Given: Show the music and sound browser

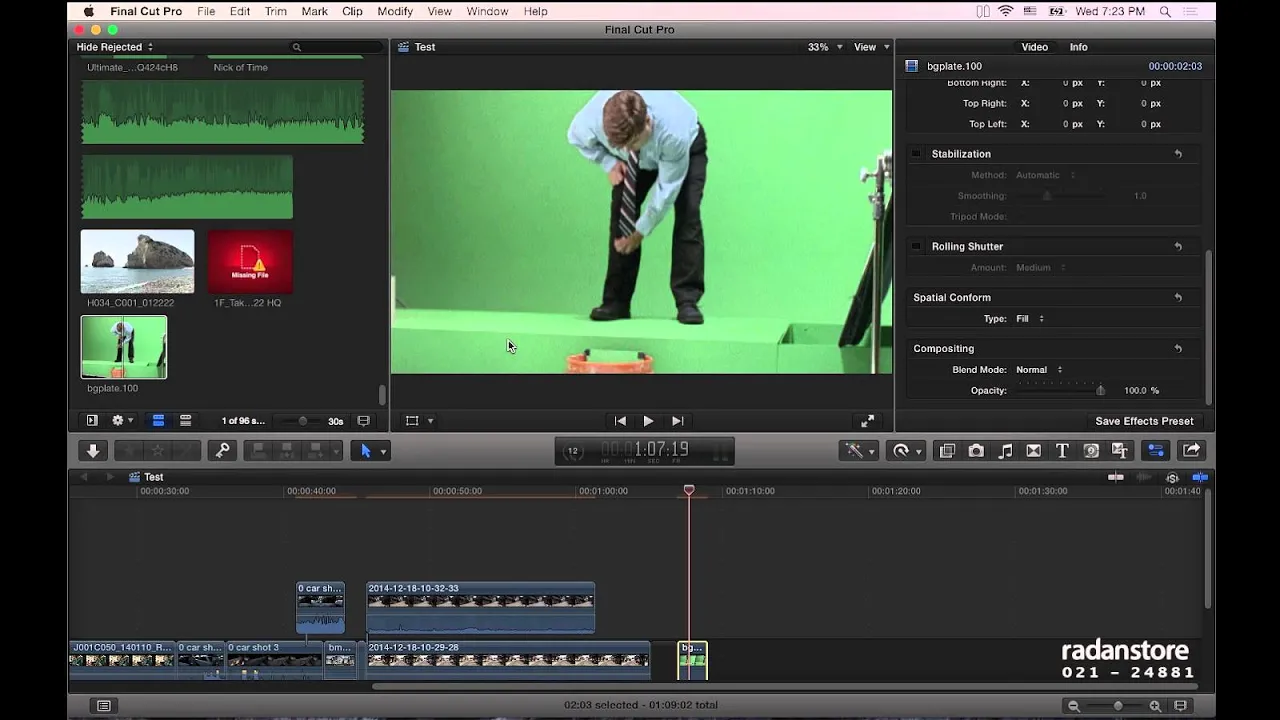Looking at the screenshot, I should click(1005, 451).
